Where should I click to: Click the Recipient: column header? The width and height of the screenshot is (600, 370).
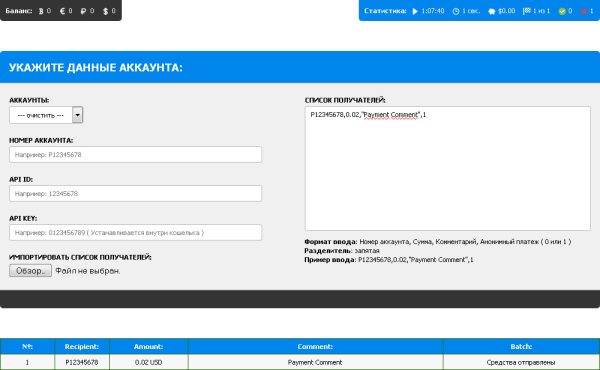82,347
